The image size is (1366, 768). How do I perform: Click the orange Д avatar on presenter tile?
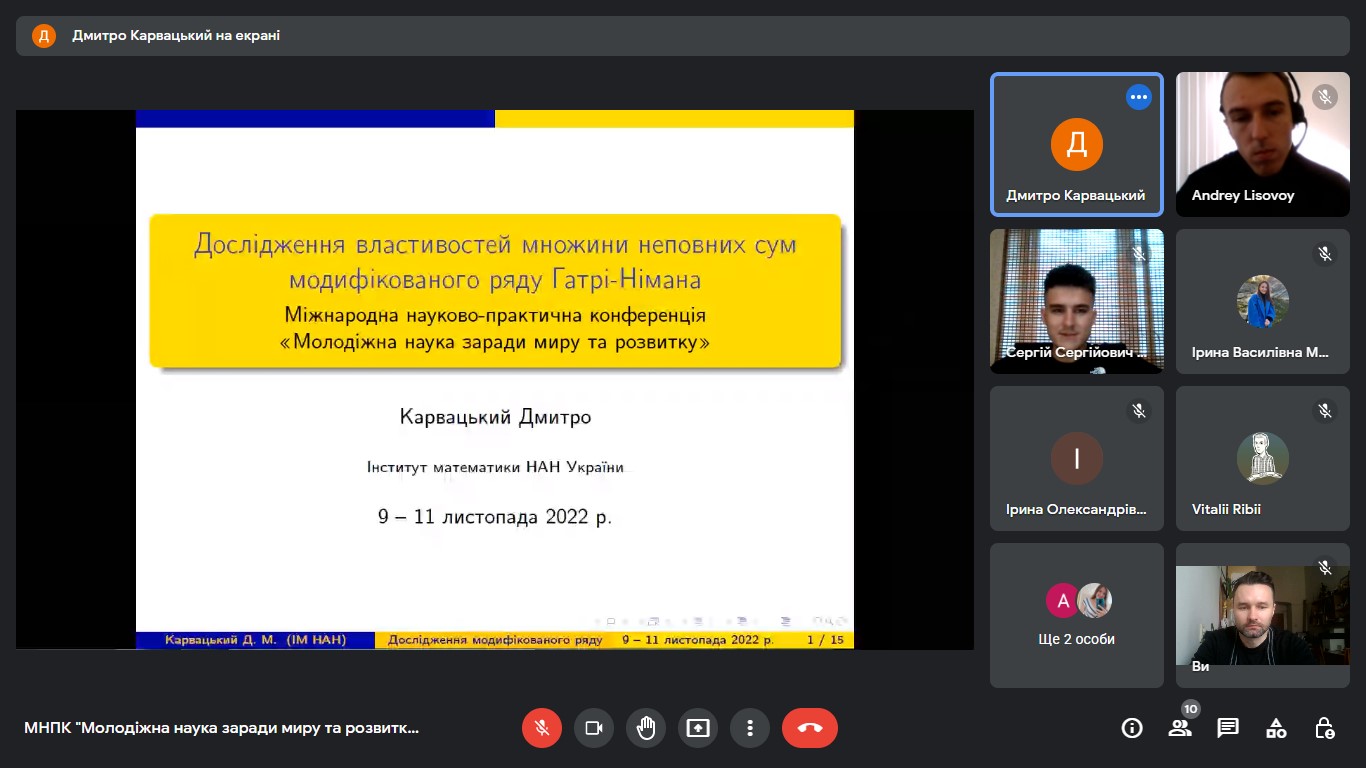pos(1077,144)
